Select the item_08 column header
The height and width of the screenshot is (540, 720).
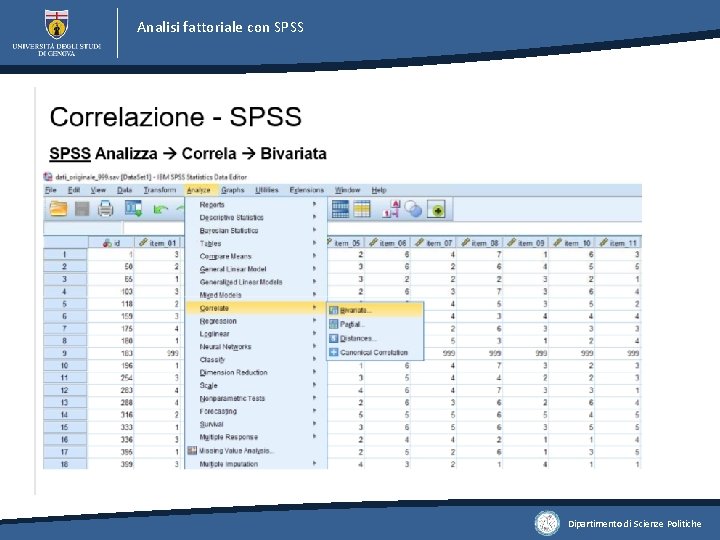point(479,243)
